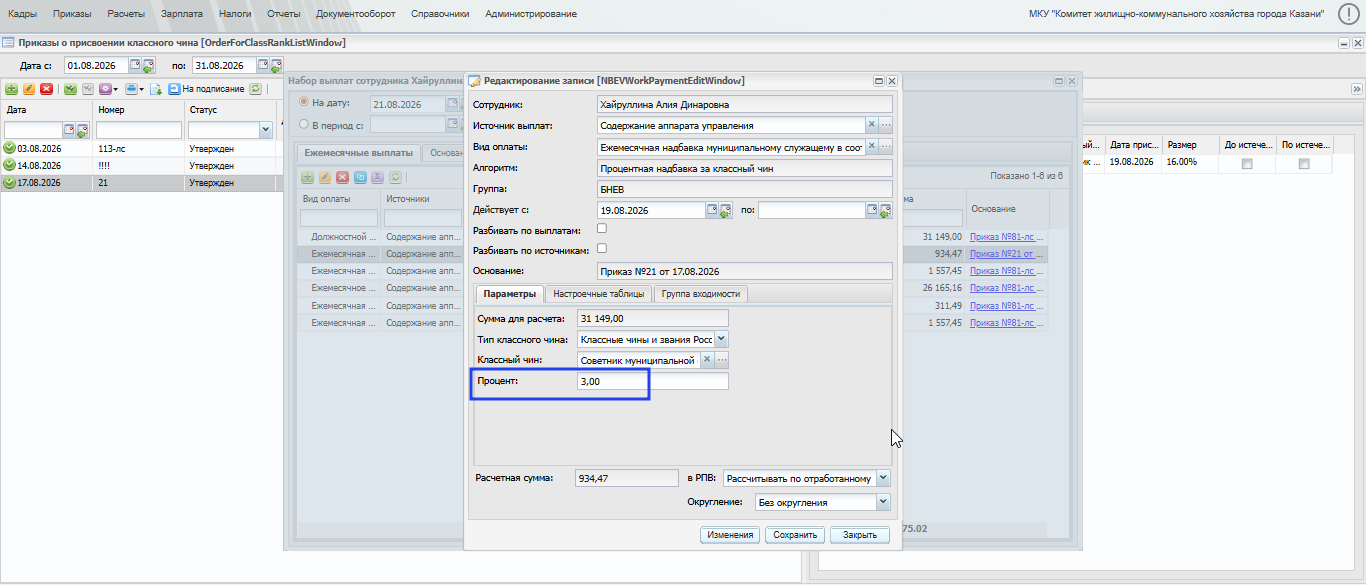This screenshot has height=585, width=1366.
Task: Open calendar for the empty 'по' date in dialog
Action: click(x=872, y=210)
